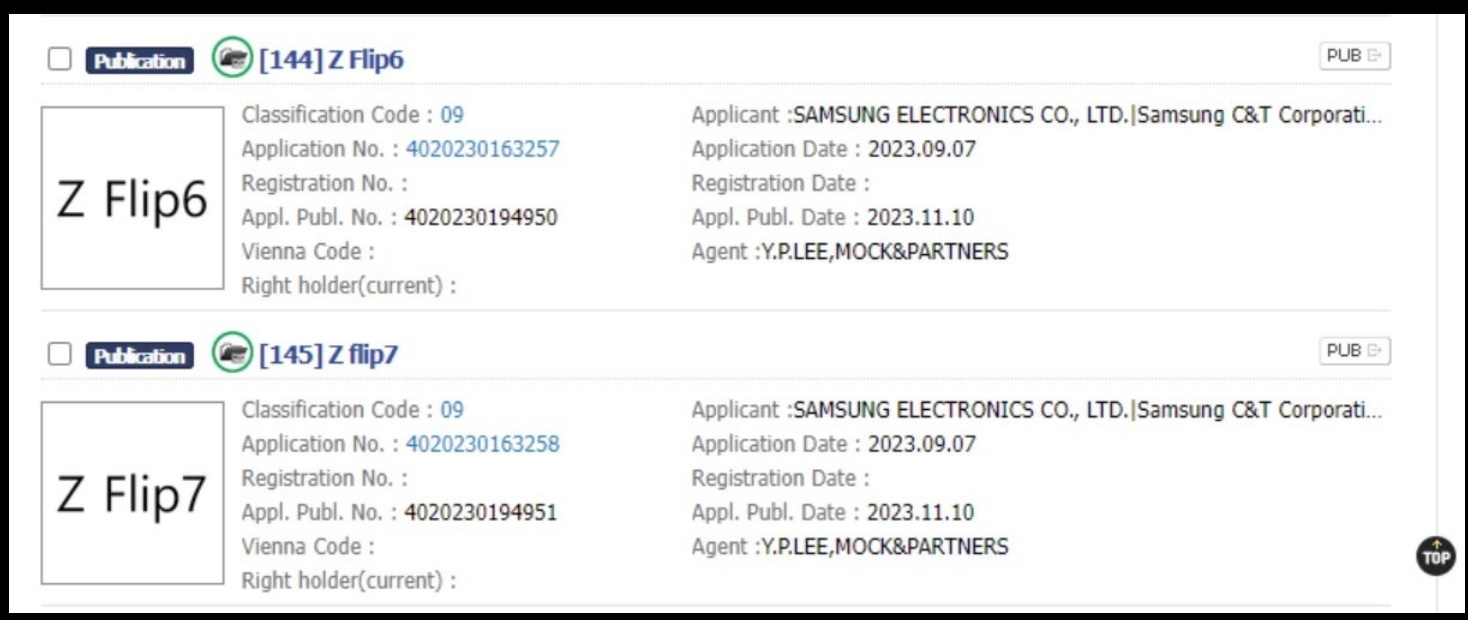Click the PUB button for Z flip7
Screen dimensions: 1468x620
tap(1354, 351)
